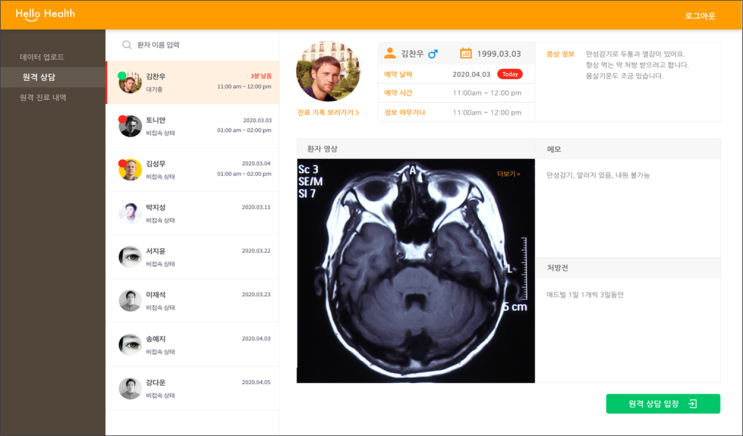743x436 pixels.
Task: Click the red Today badge
Action: [510, 74]
